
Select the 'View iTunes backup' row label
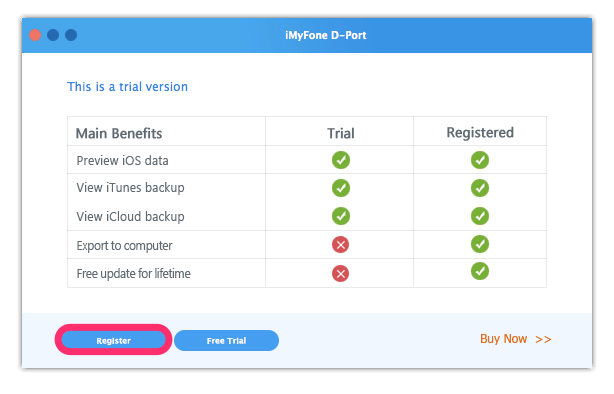coord(130,188)
